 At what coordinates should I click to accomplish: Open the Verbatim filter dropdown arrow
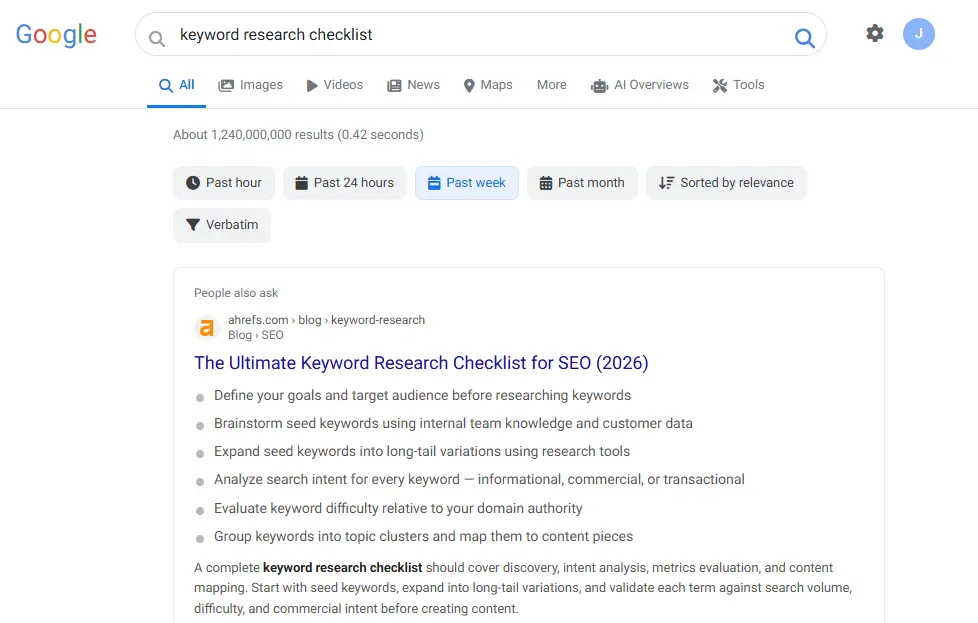196,225
